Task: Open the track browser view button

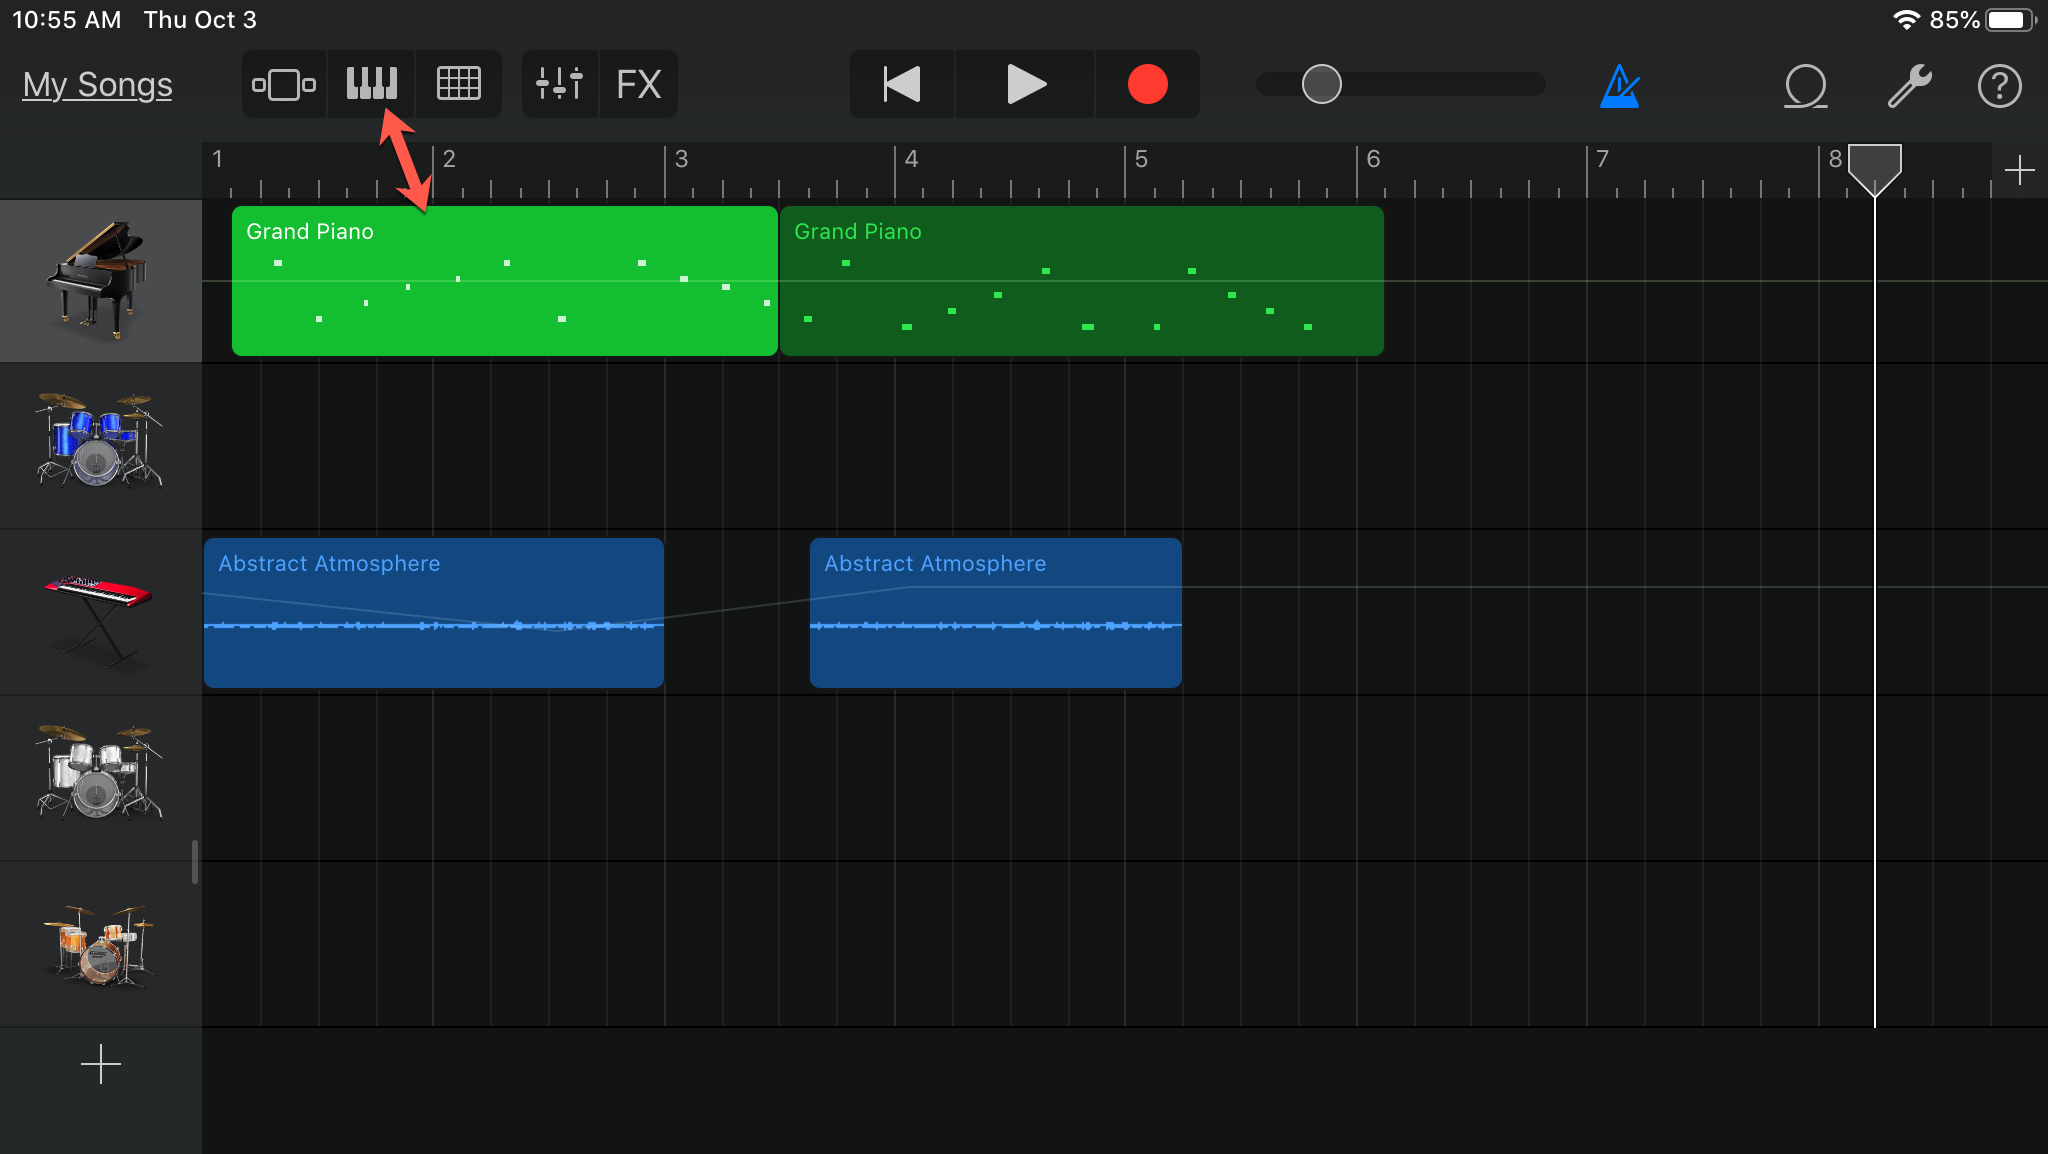Action: (284, 85)
